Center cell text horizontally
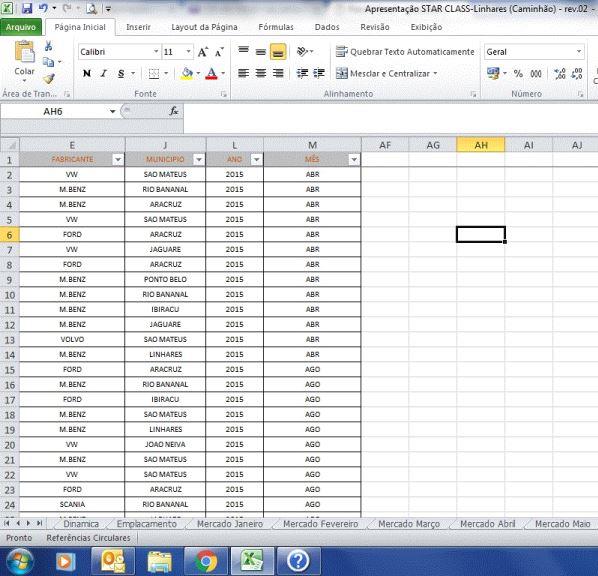This screenshot has width=598, height=576. pyautogui.click(x=261, y=73)
